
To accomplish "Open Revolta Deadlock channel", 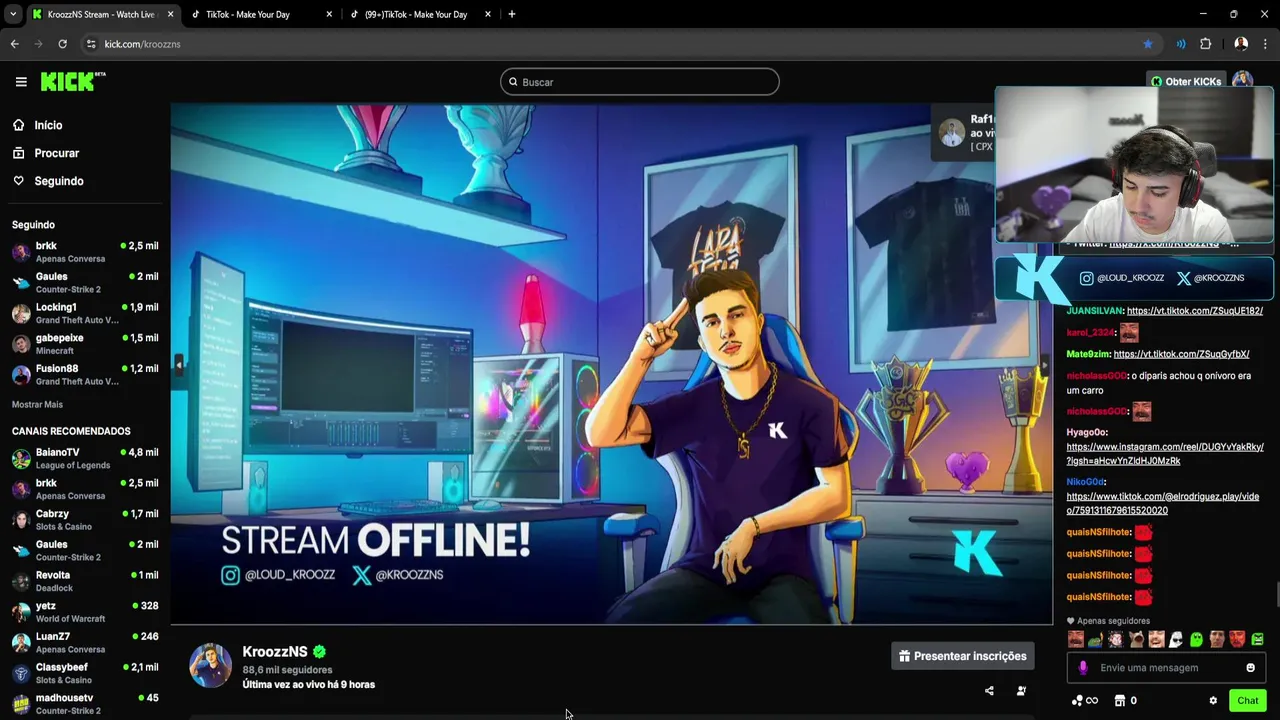I will point(85,581).
